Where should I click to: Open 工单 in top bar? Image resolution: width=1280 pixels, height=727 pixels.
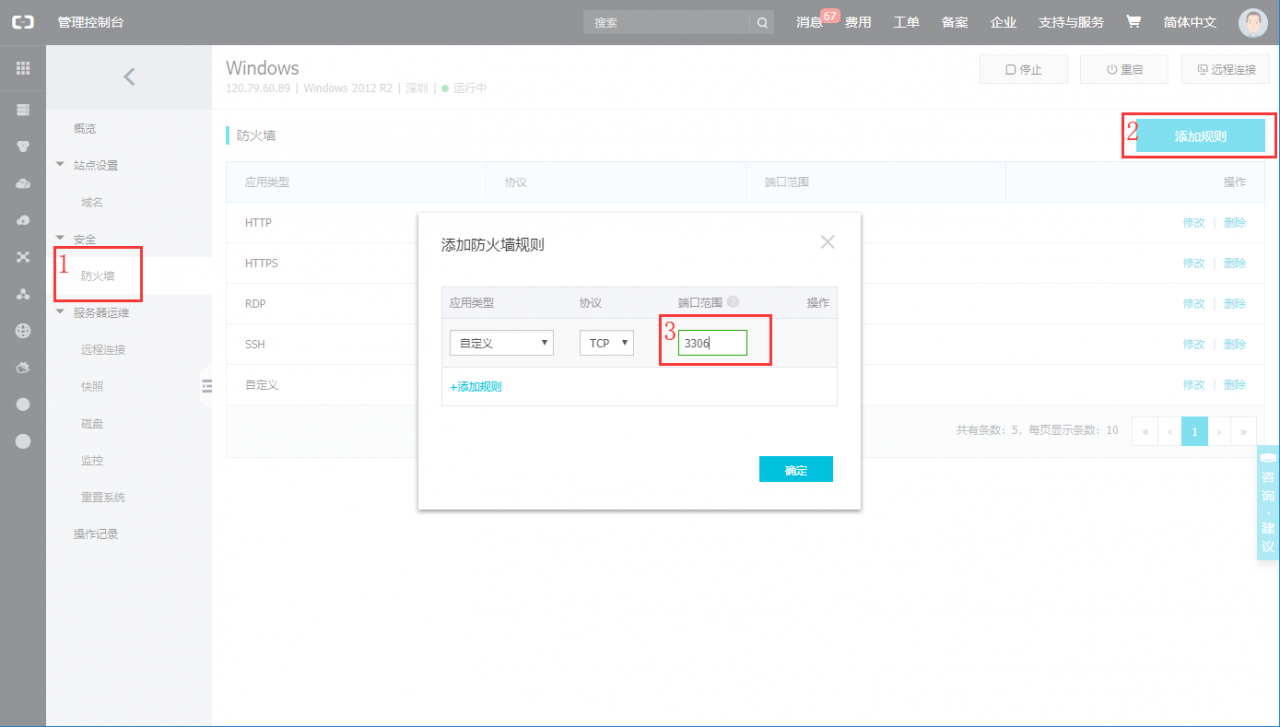click(906, 22)
